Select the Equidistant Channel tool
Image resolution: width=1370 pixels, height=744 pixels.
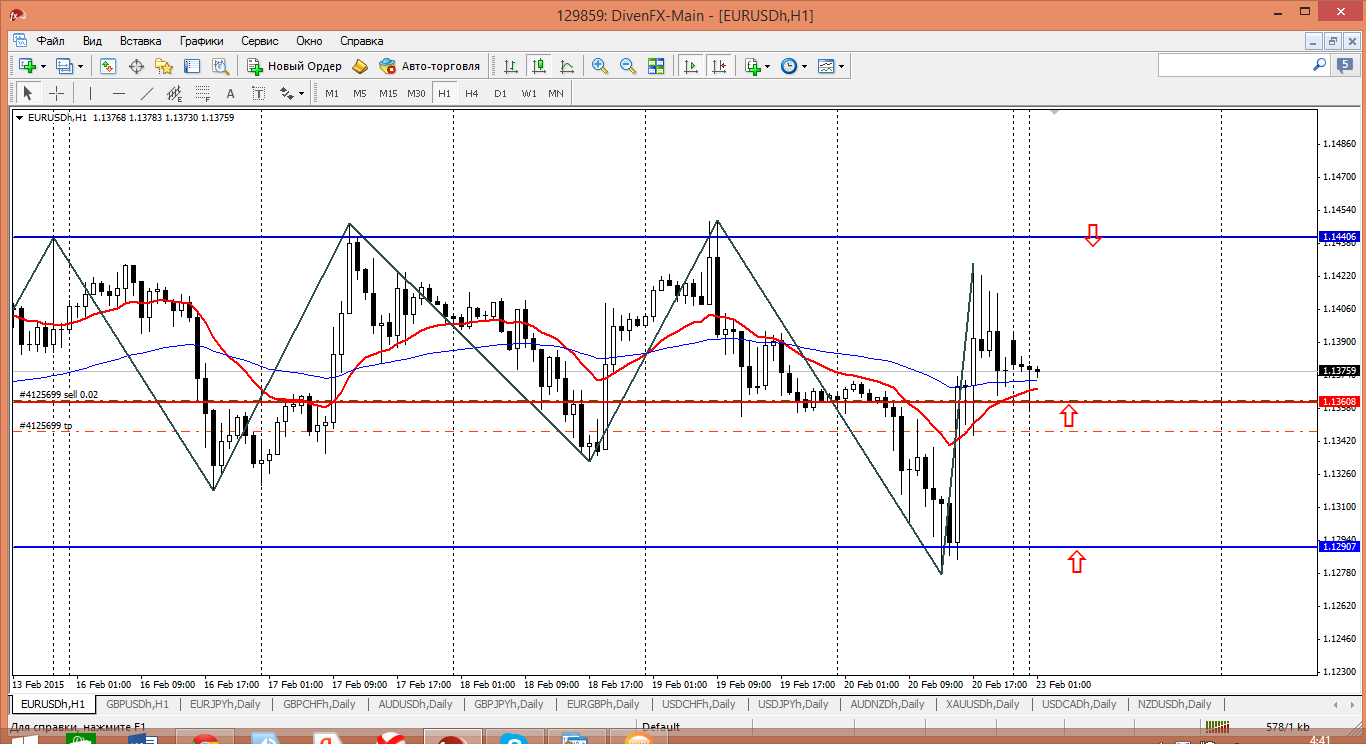pos(175,93)
